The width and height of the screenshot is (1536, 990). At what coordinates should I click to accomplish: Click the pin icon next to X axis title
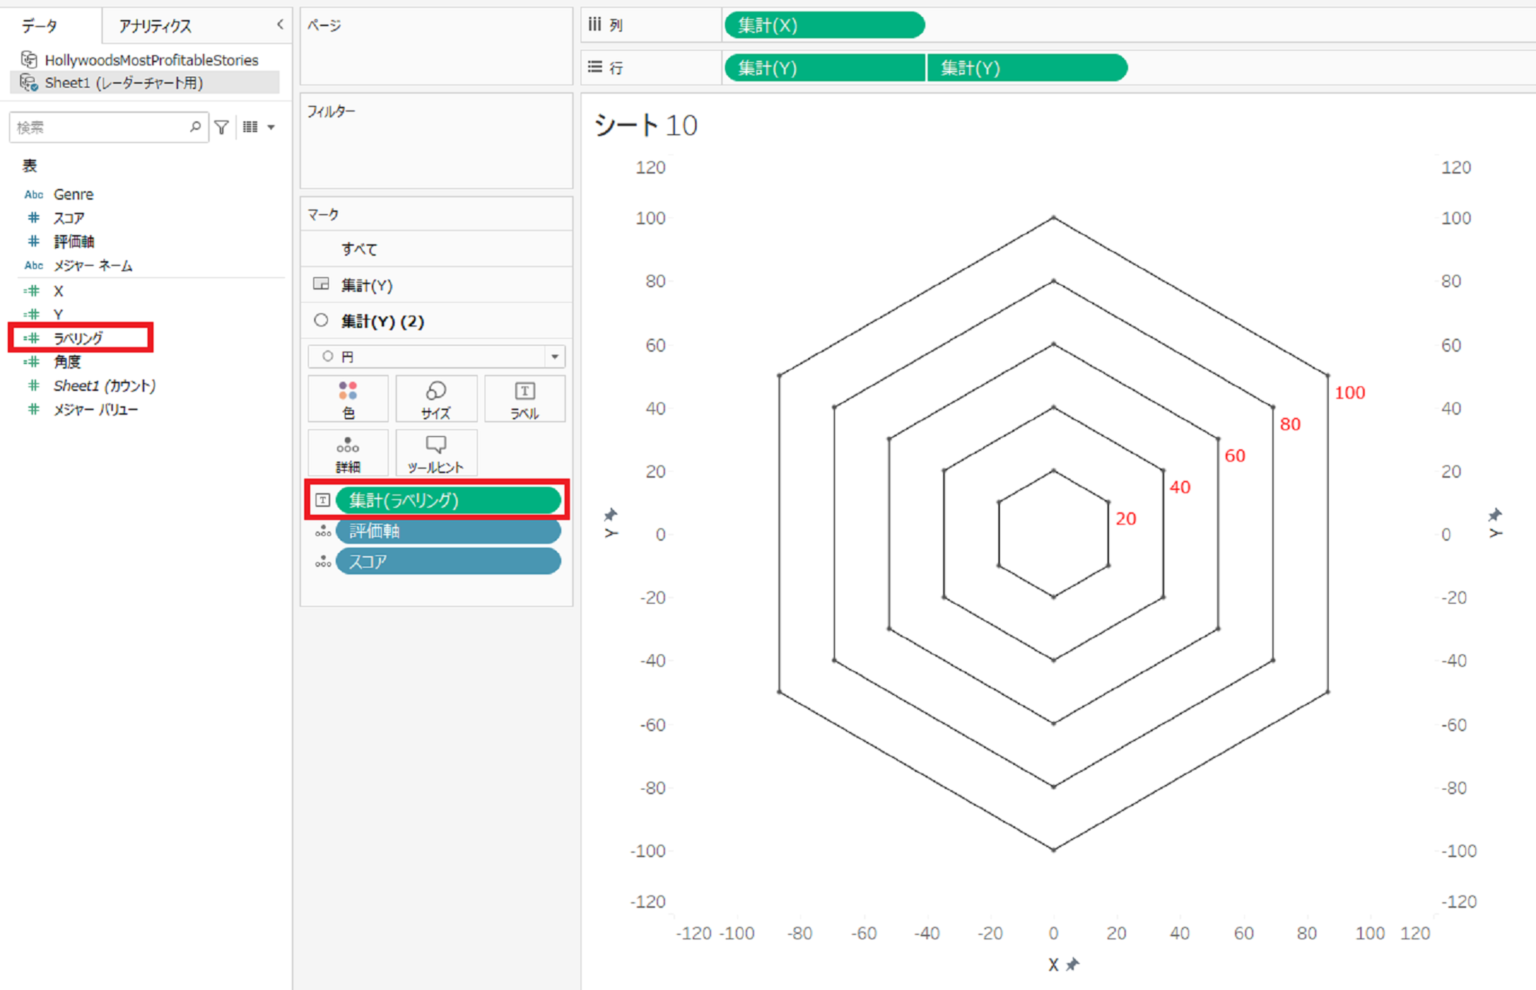pyautogui.click(x=1073, y=964)
